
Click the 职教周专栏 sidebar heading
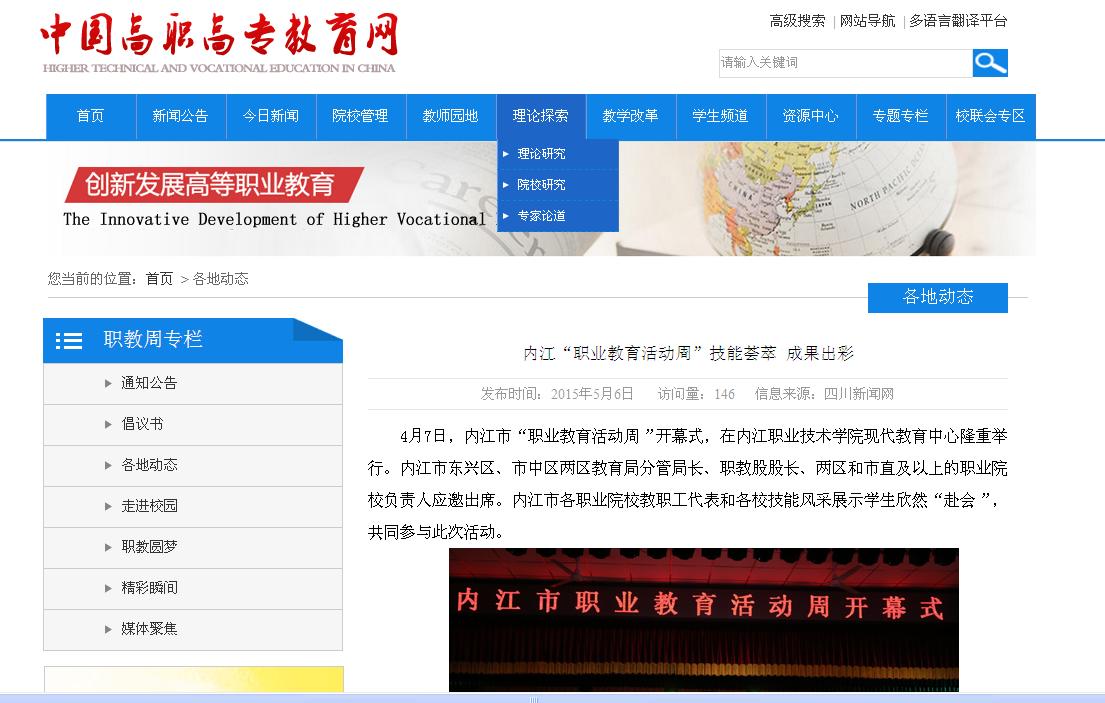pyautogui.click(x=153, y=340)
